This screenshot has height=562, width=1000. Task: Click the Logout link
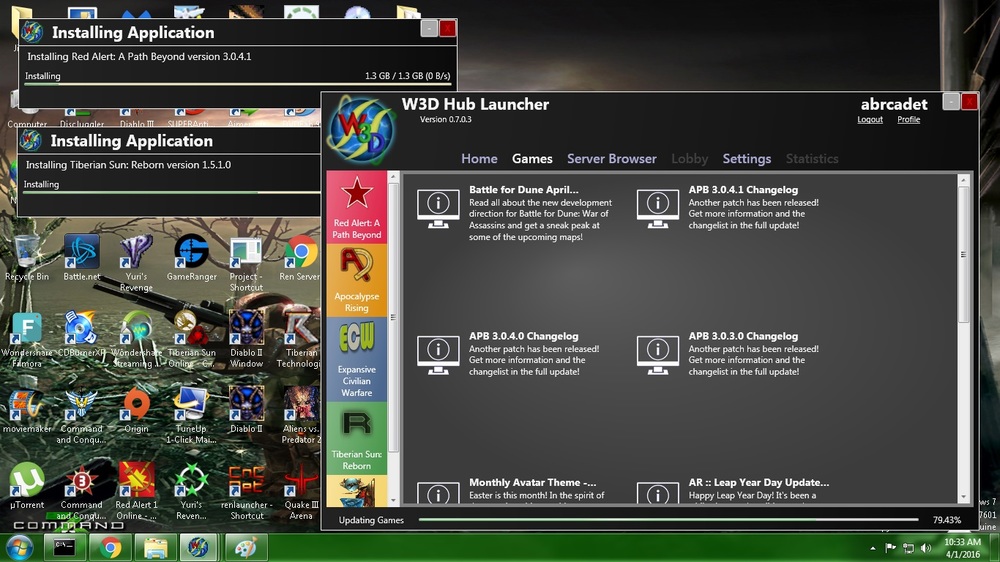(x=870, y=119)
